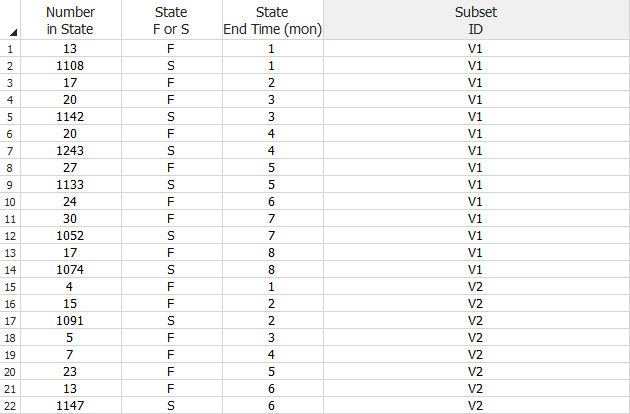Click the select-all corner triangle
The width and height of the screenshot is (630, 414).
point(12,31)
